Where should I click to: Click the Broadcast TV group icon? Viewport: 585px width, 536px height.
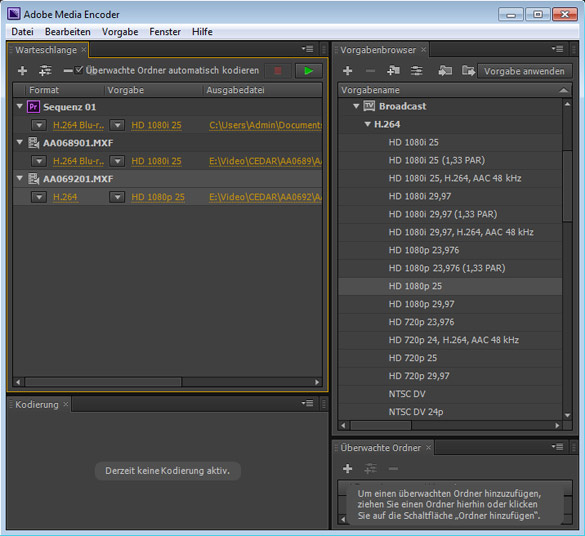click(x=369, y=106)
